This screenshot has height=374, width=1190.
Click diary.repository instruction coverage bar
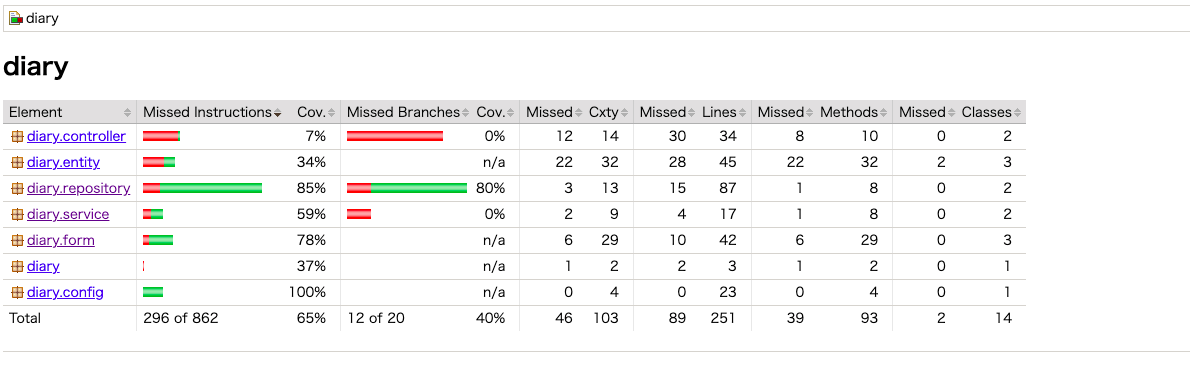[x=203, y=188]
